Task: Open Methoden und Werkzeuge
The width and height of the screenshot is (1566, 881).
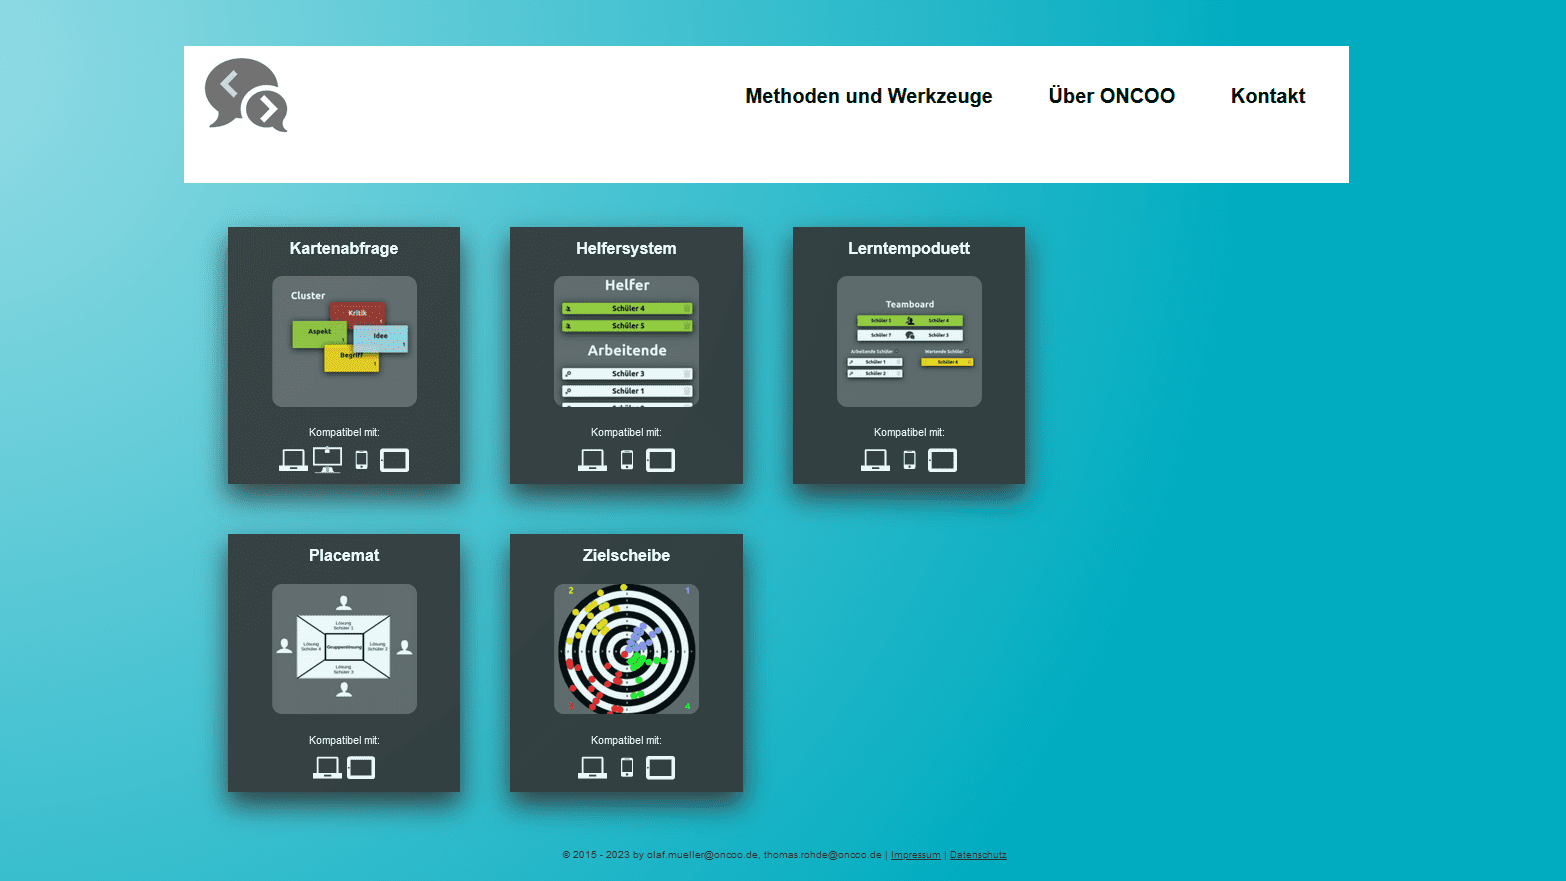Action: (x=868, y=96)
